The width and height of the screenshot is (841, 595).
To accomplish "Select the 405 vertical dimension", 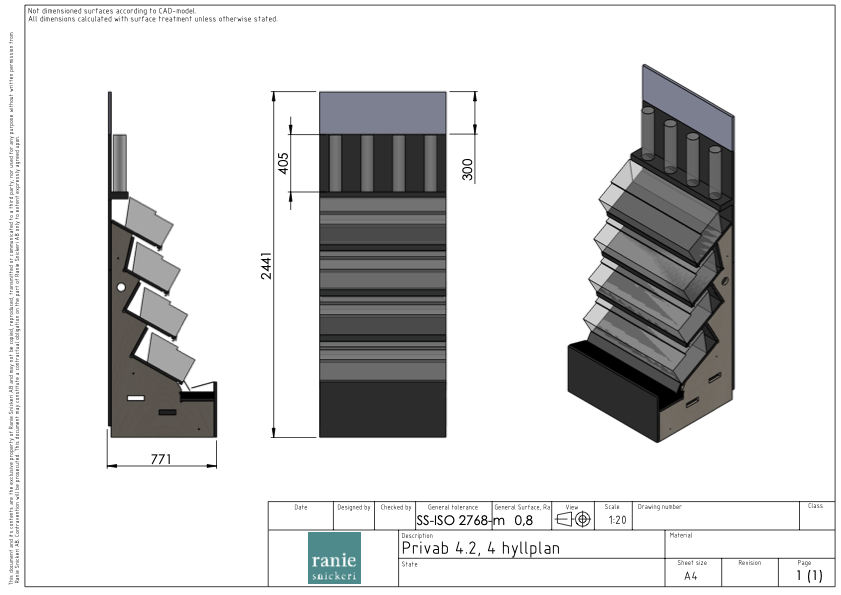I will point(283,161).
